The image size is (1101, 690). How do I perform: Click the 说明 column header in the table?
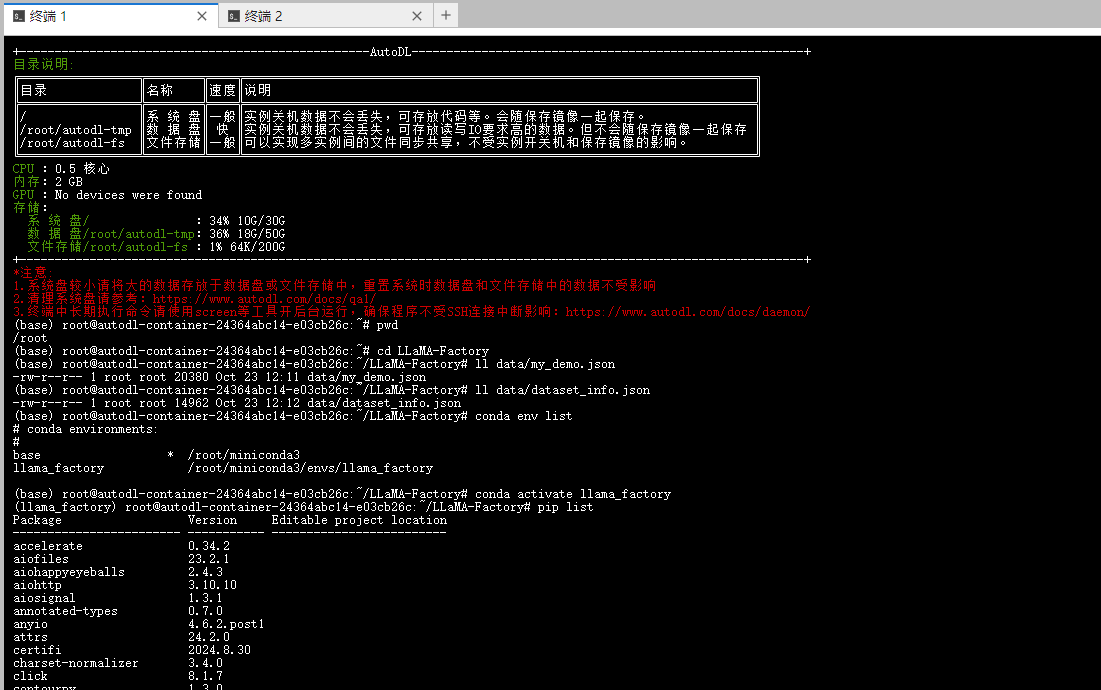tap(257, 91)
